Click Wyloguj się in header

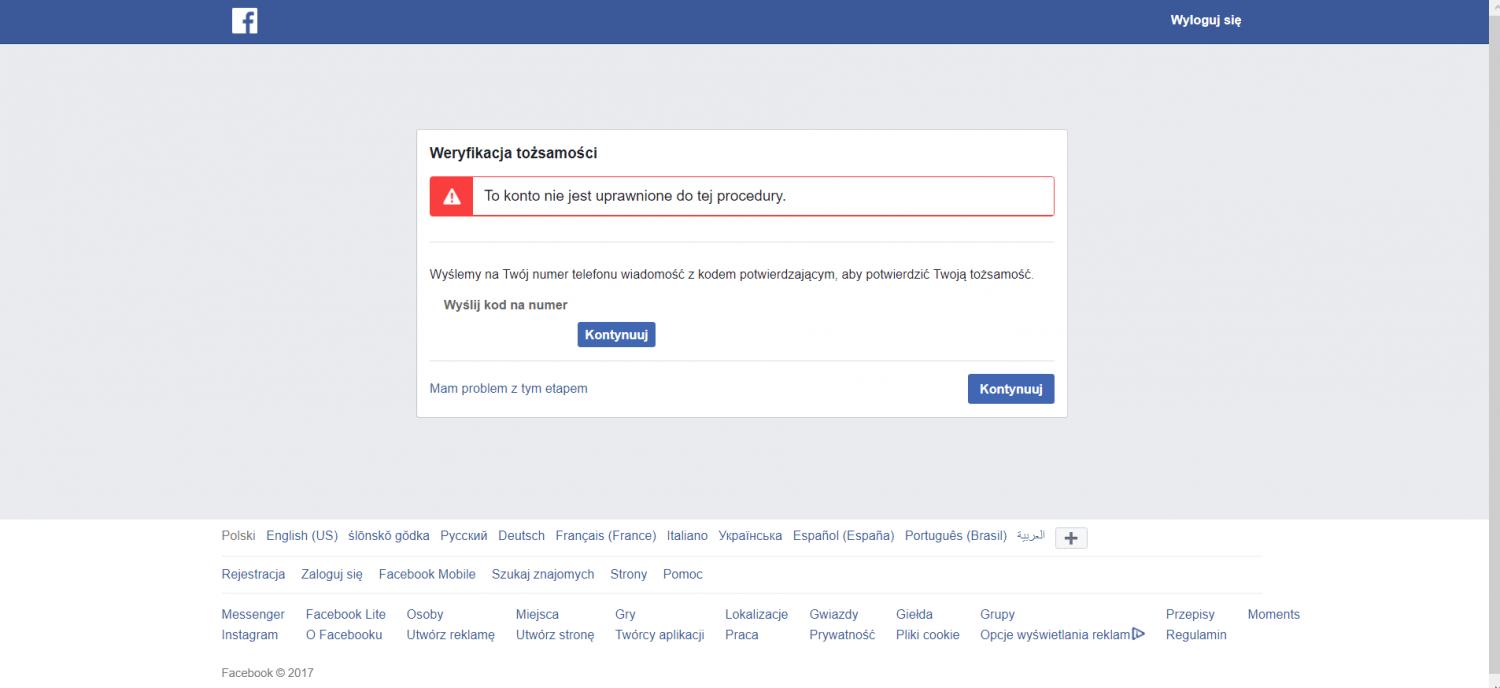1205,20
